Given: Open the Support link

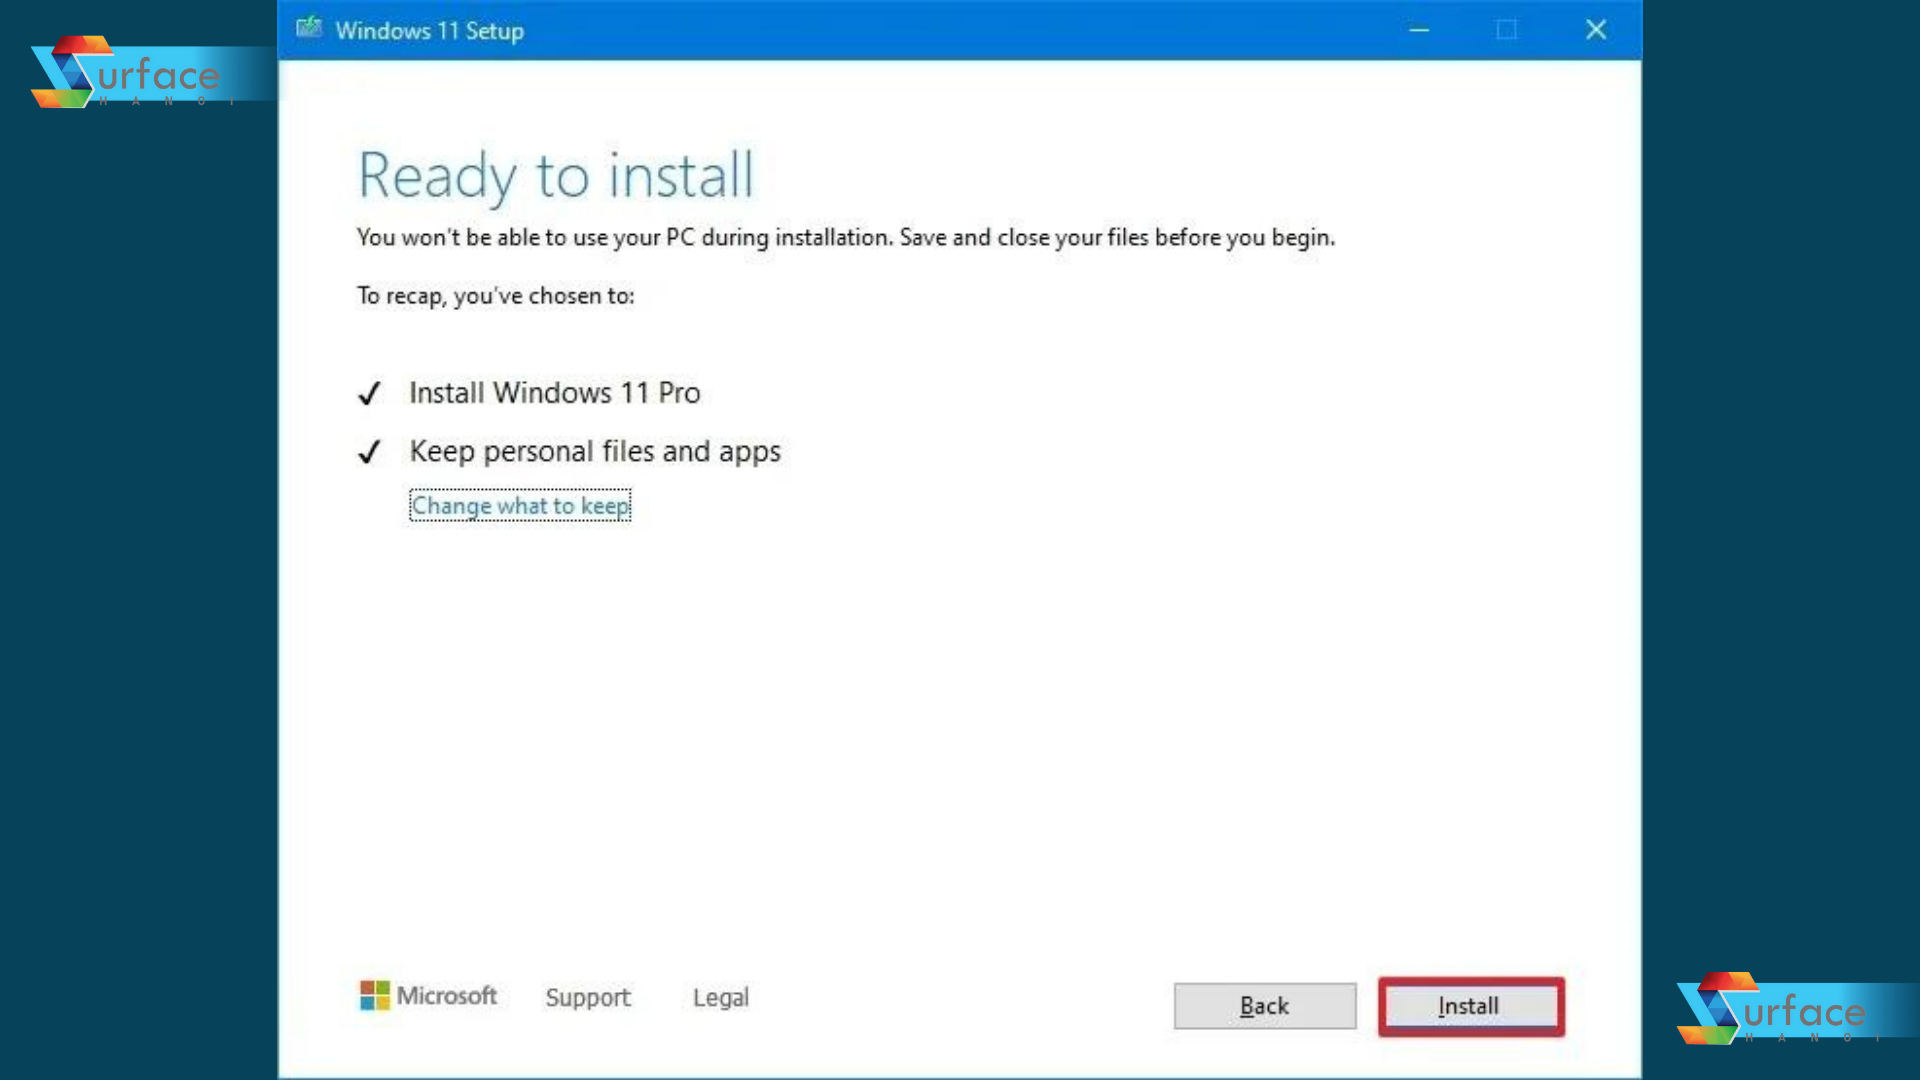Looking at the screenshot, I should click(x=588, y=997).
